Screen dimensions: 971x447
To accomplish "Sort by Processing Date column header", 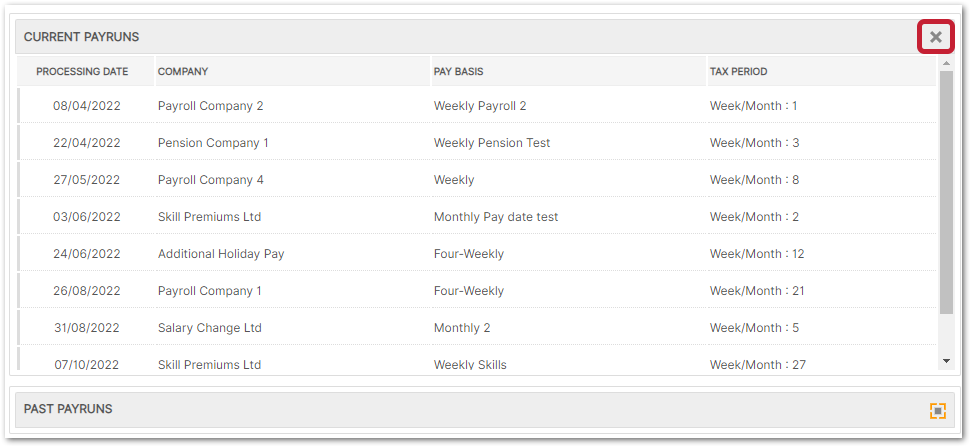I will coord(82,72).
